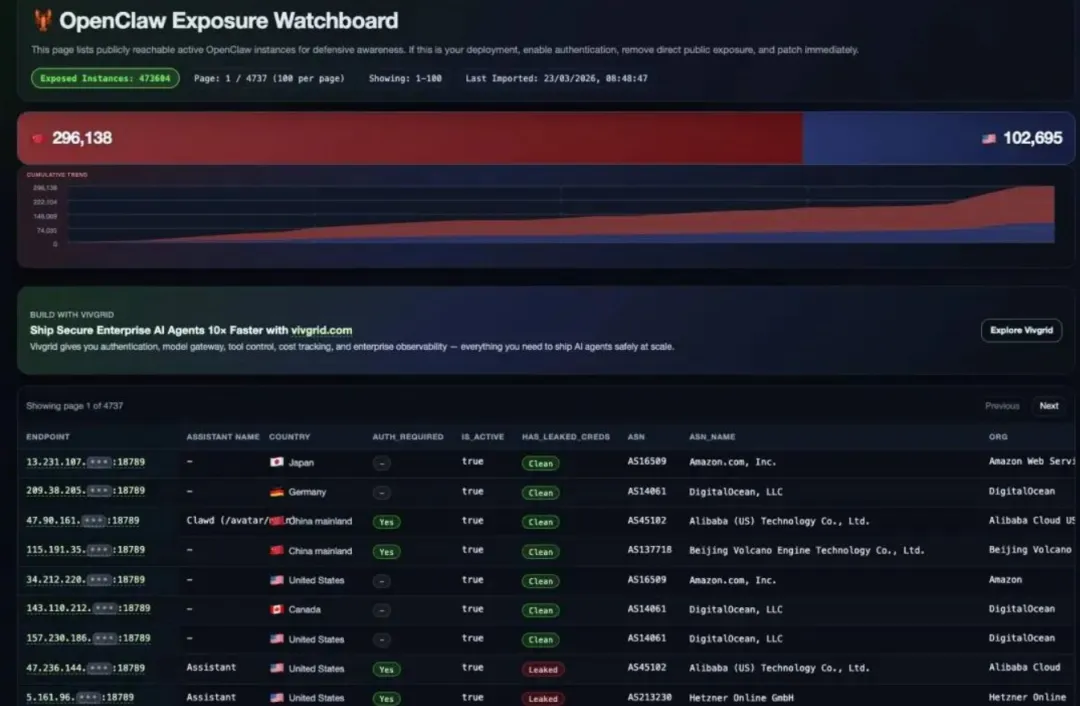Click the Leaked badge in 5.161.96 row
The height and width of the screenshot is (706, 1080).
coord(543,698)
